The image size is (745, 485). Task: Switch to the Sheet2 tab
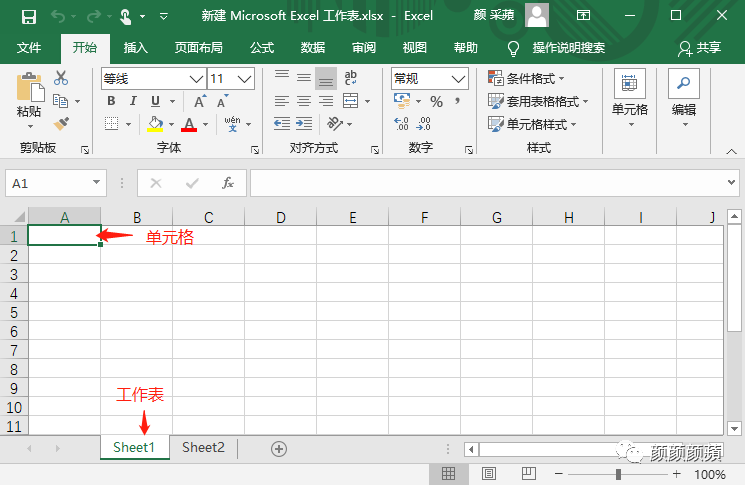pyautogui.click(x=203, y=447)
